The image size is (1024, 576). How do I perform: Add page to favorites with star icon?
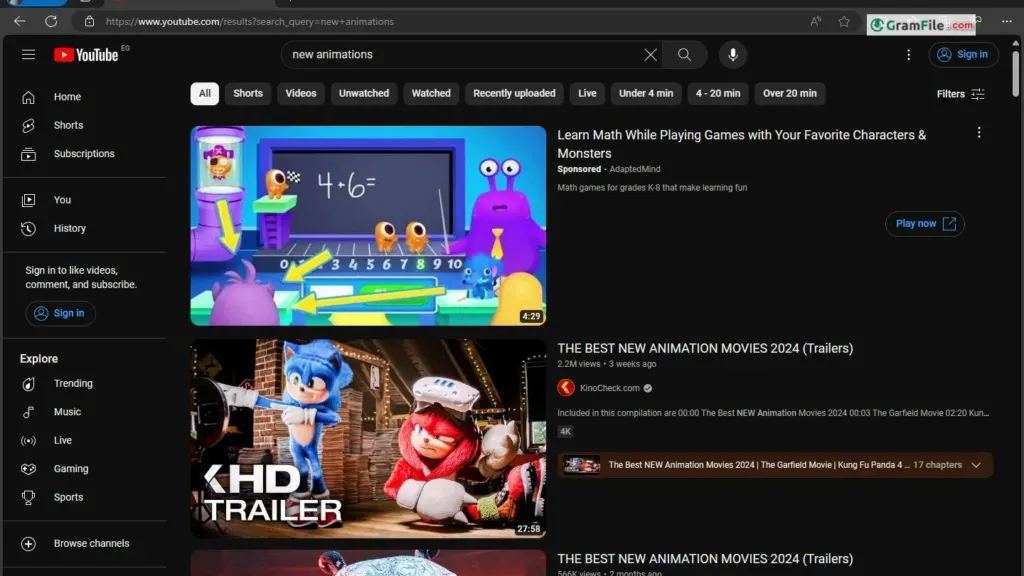pyautogui.click(x=844, y=22)
